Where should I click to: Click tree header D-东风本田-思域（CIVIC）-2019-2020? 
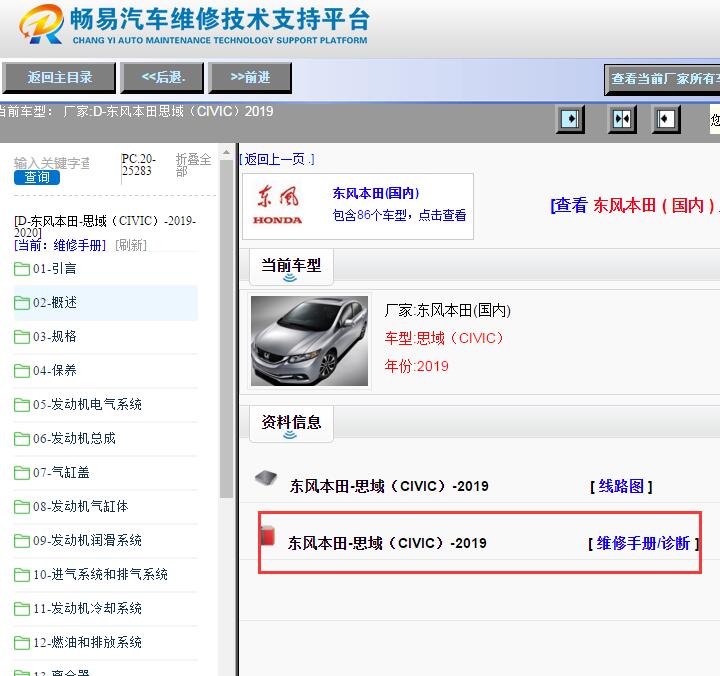point(105,226)
